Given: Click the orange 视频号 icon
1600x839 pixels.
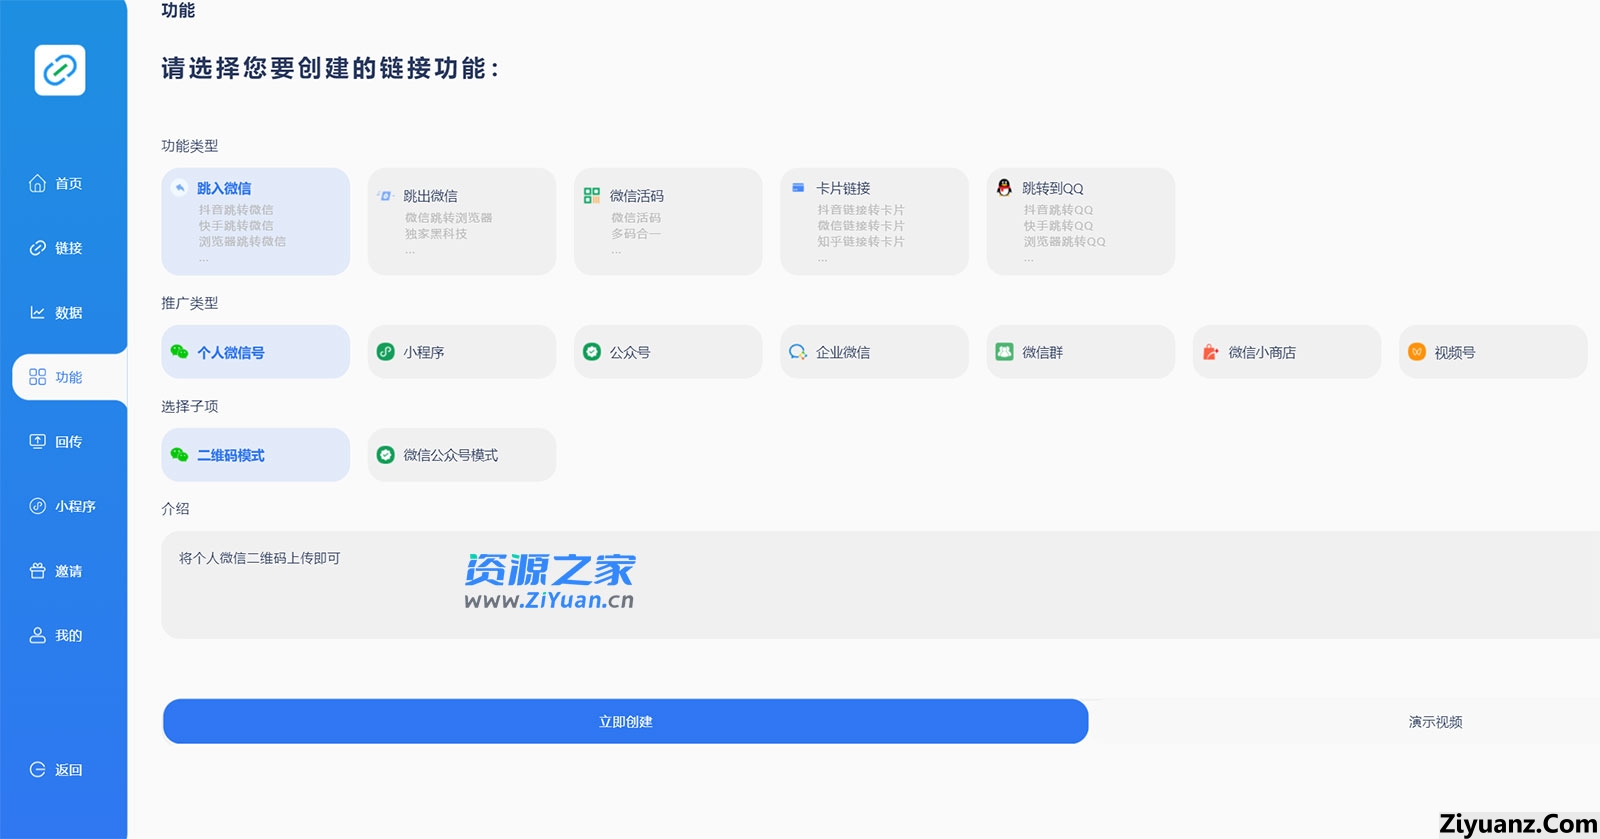Looking at the screenshot, I should tap(1417, 352).
